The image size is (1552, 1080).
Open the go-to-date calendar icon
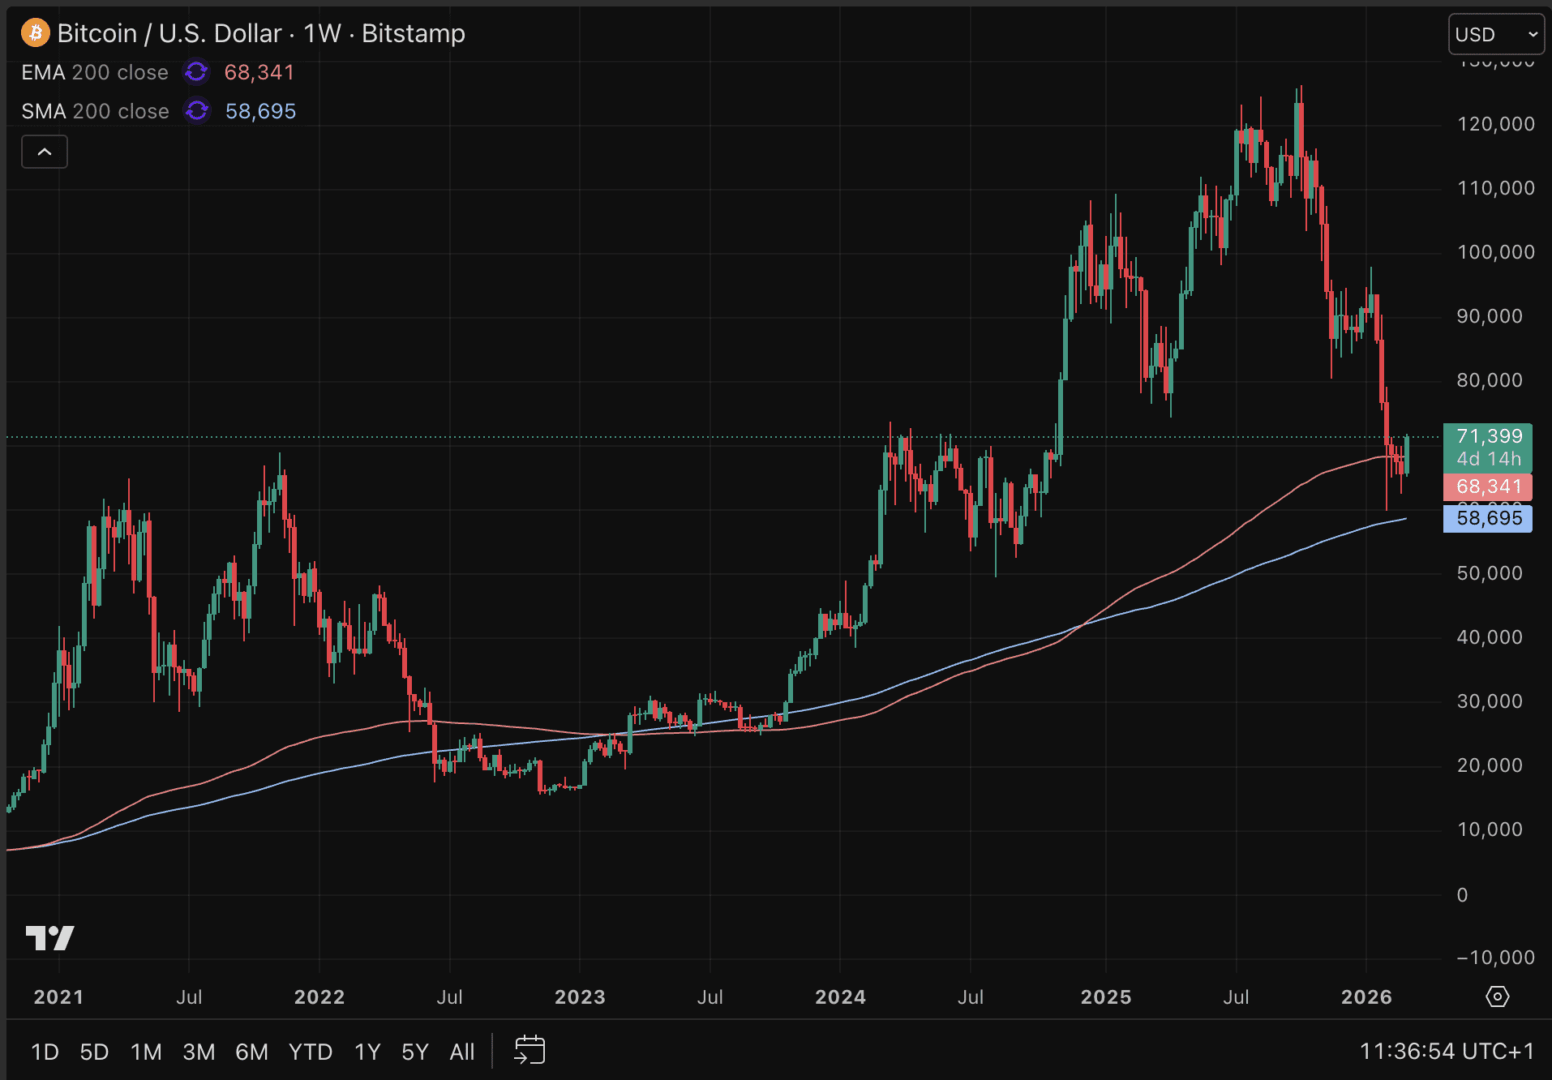click(529, 1050)
